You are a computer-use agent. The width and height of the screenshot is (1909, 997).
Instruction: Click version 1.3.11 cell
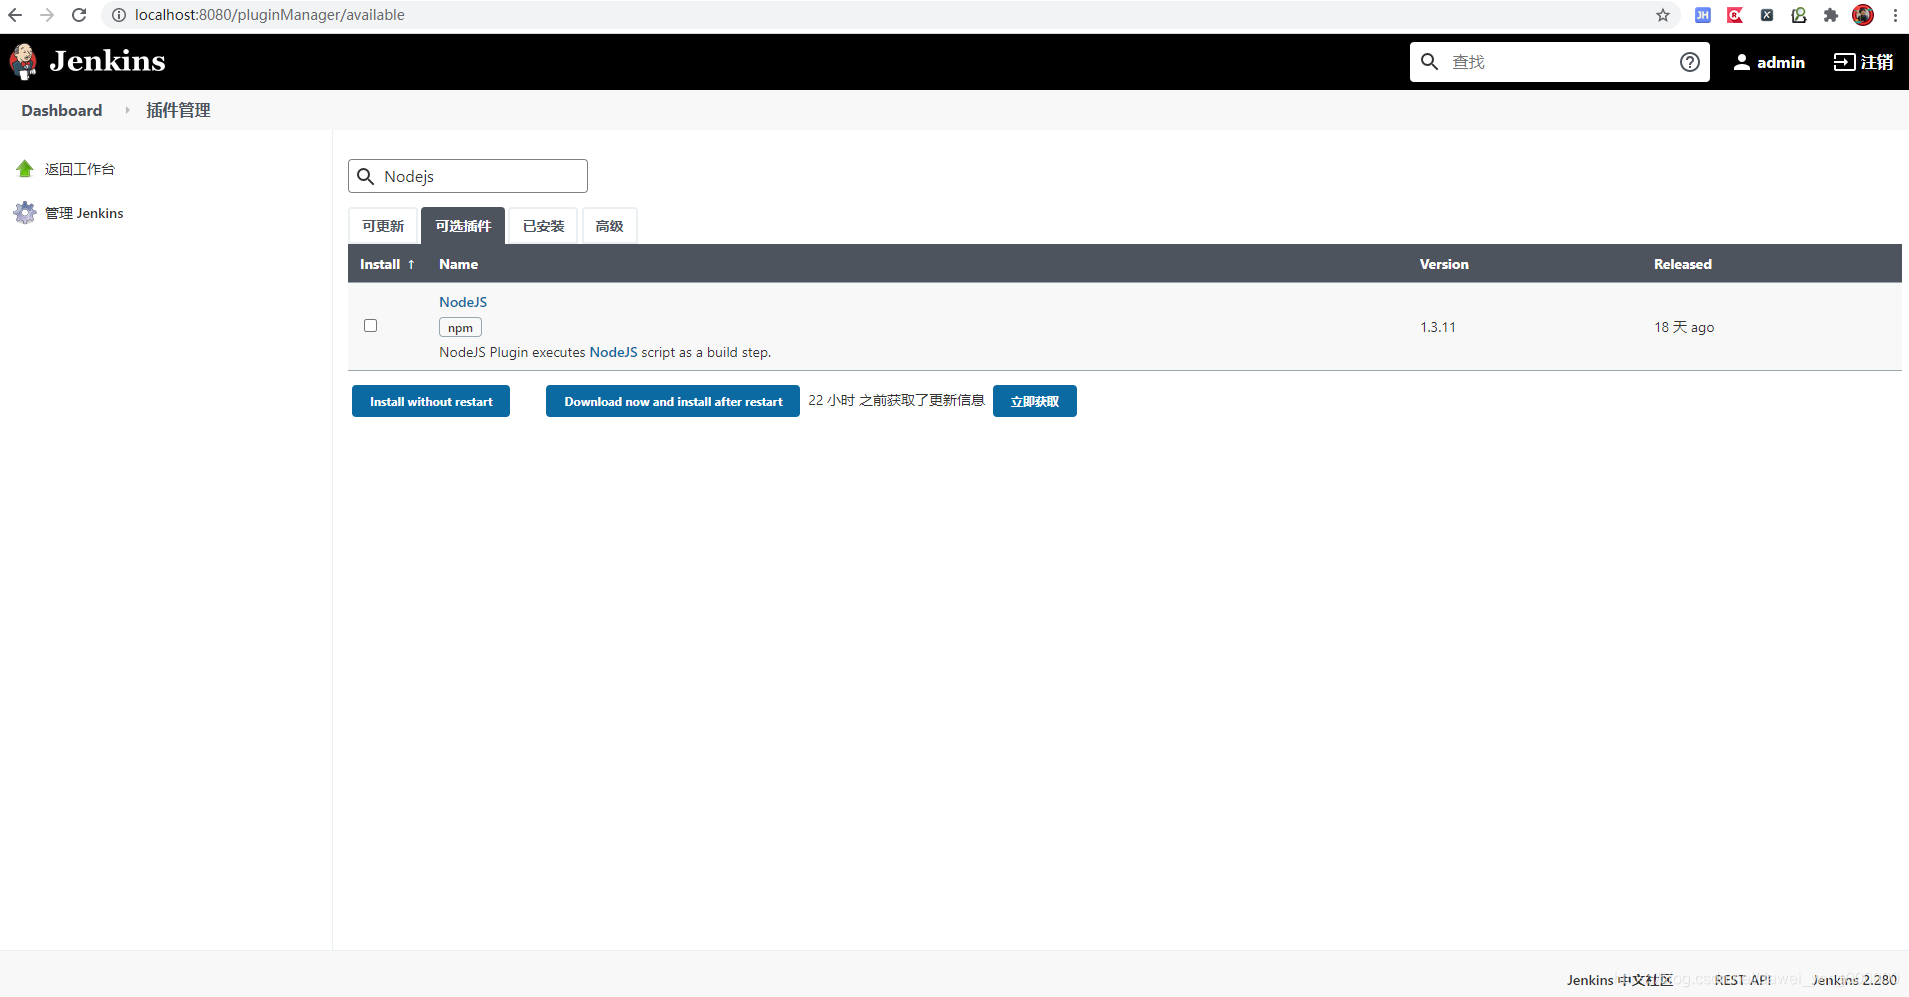(1438, 327)
